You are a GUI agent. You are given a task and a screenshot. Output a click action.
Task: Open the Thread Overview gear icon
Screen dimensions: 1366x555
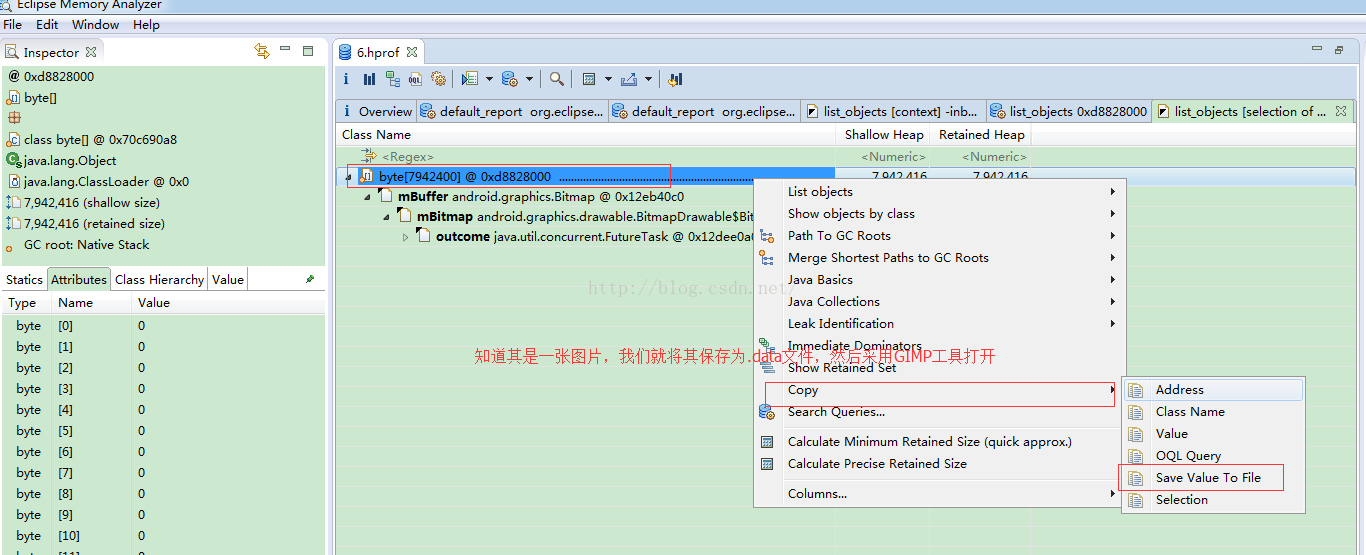[438, 79]
